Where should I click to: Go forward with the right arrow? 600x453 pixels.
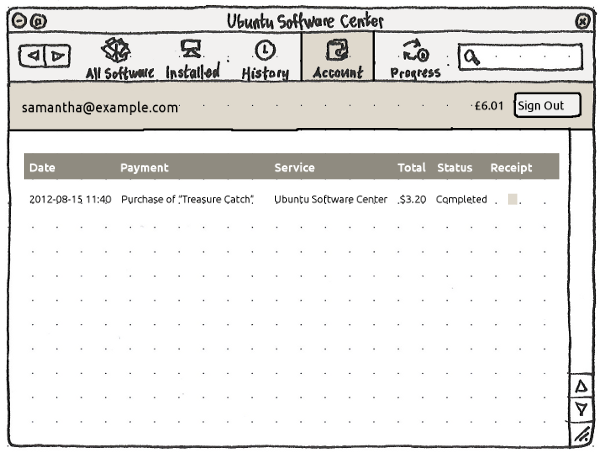coord(58,57)
